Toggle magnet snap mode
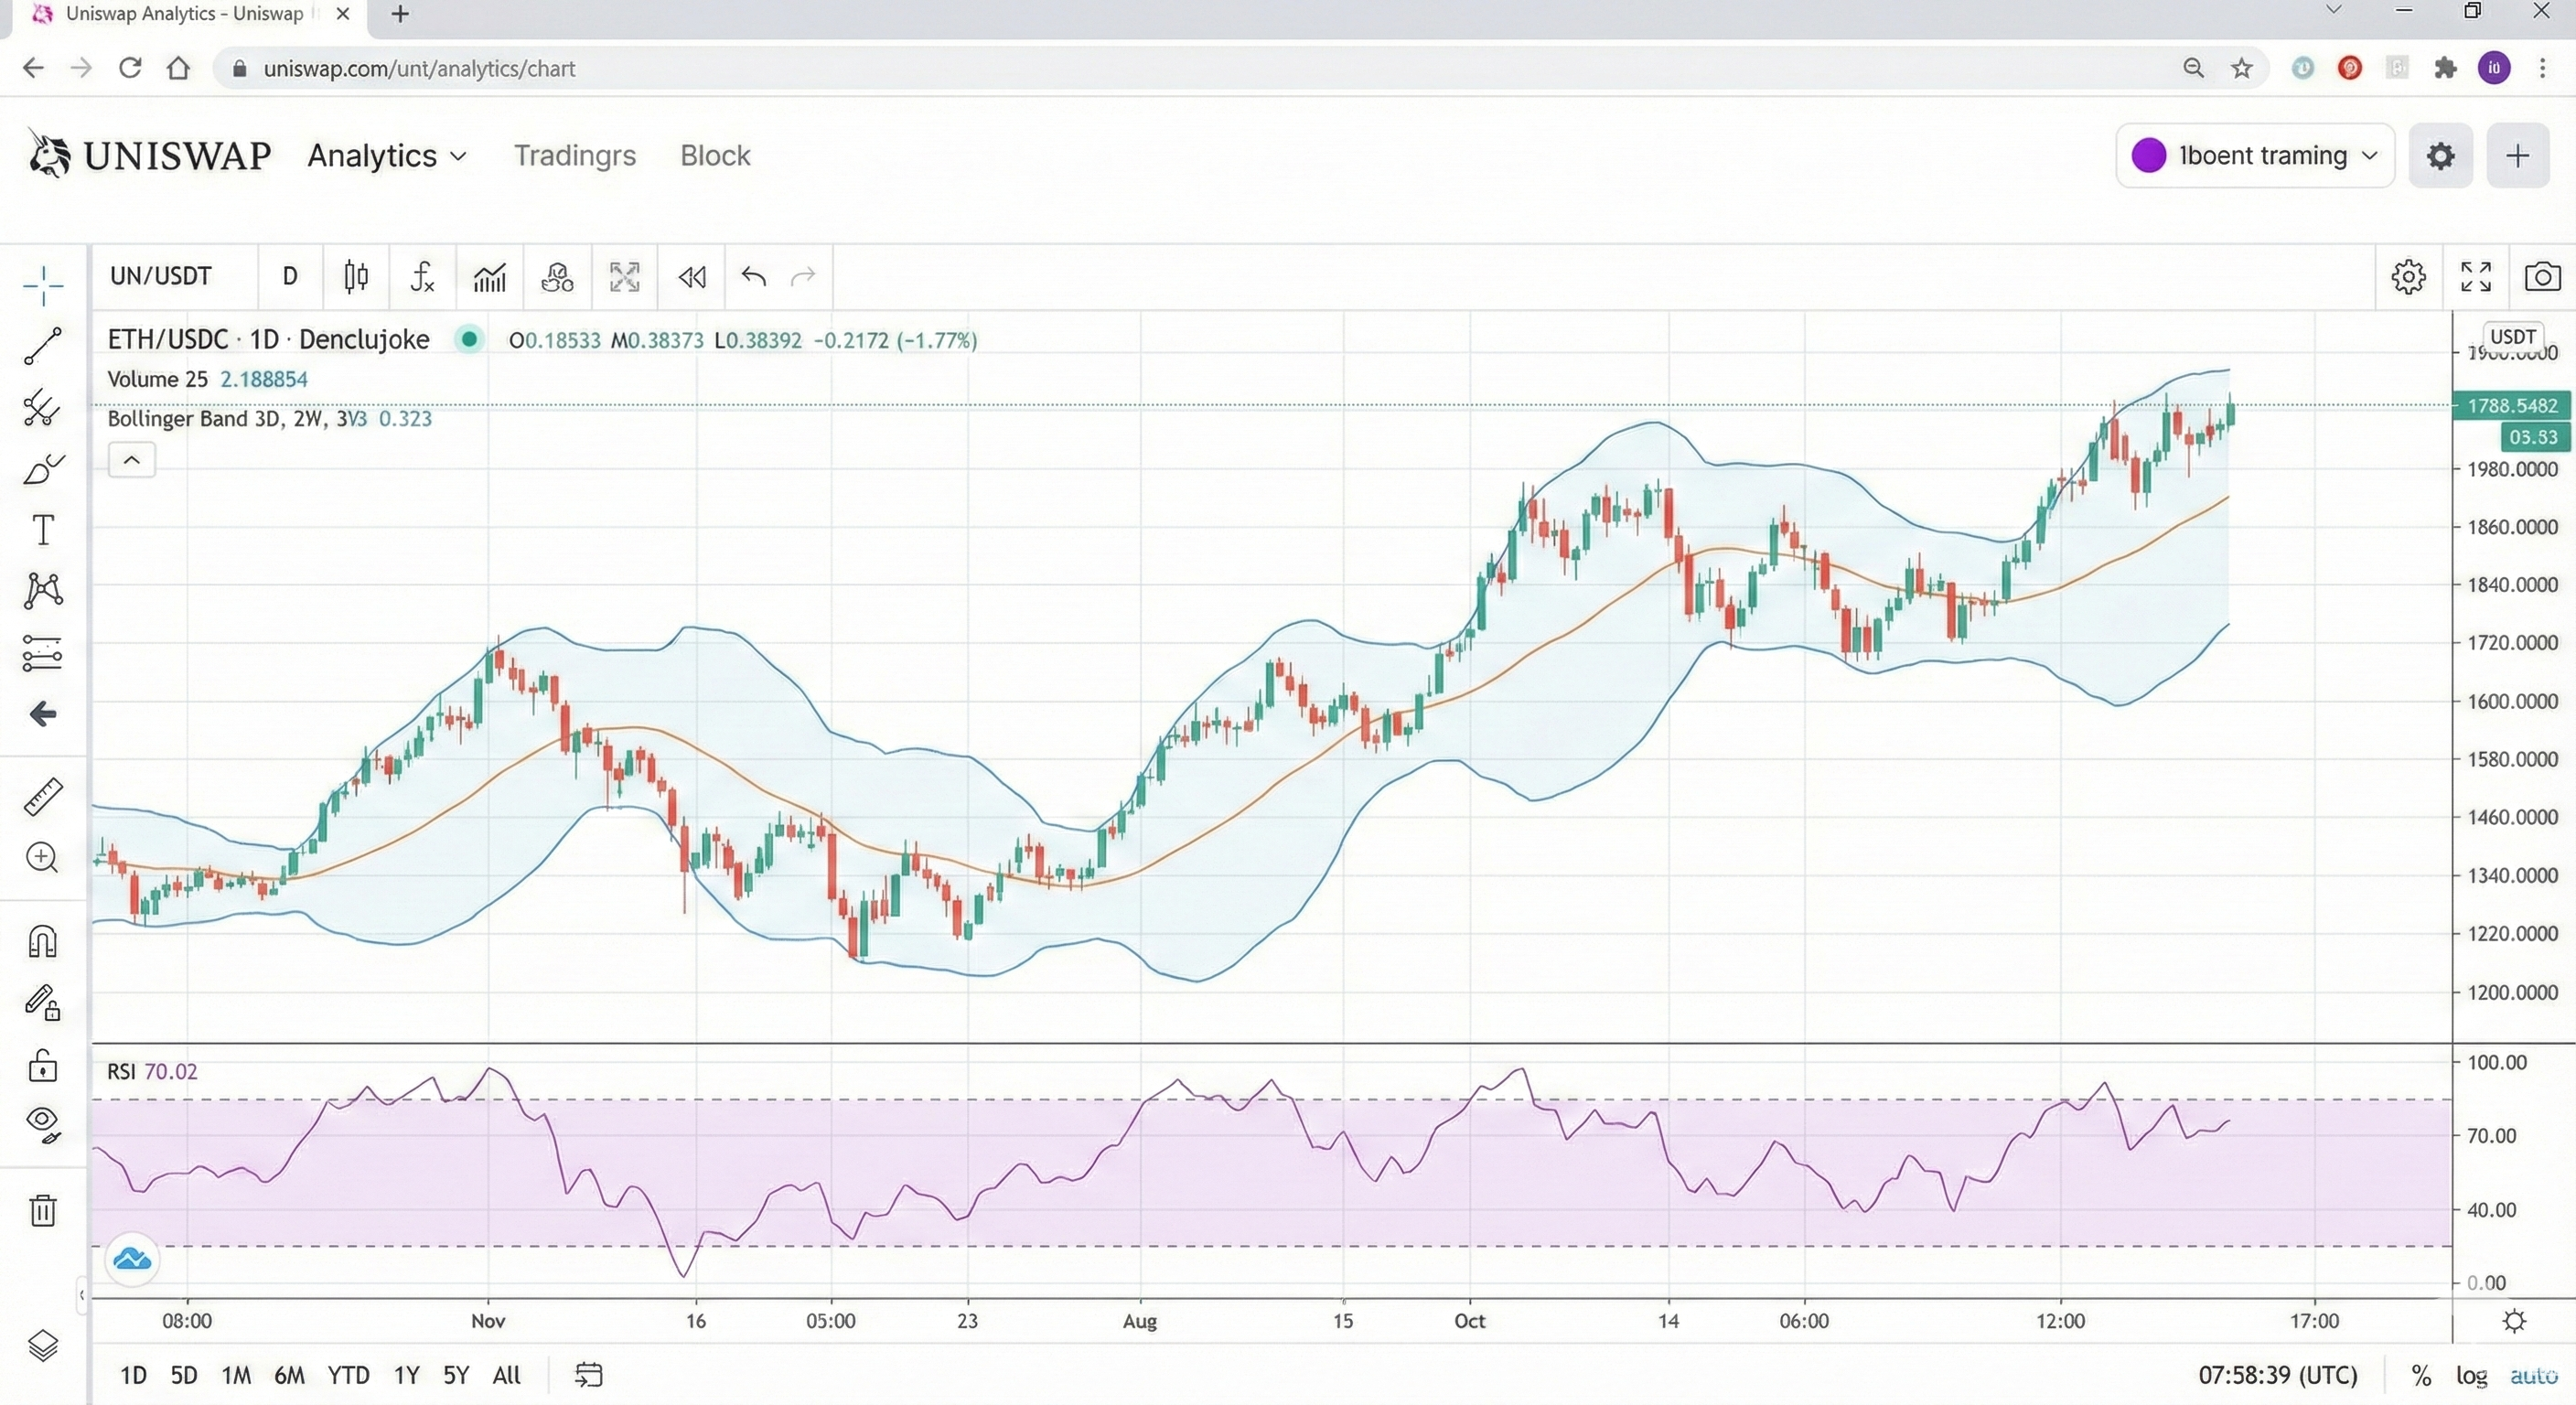 pos(42,941)
